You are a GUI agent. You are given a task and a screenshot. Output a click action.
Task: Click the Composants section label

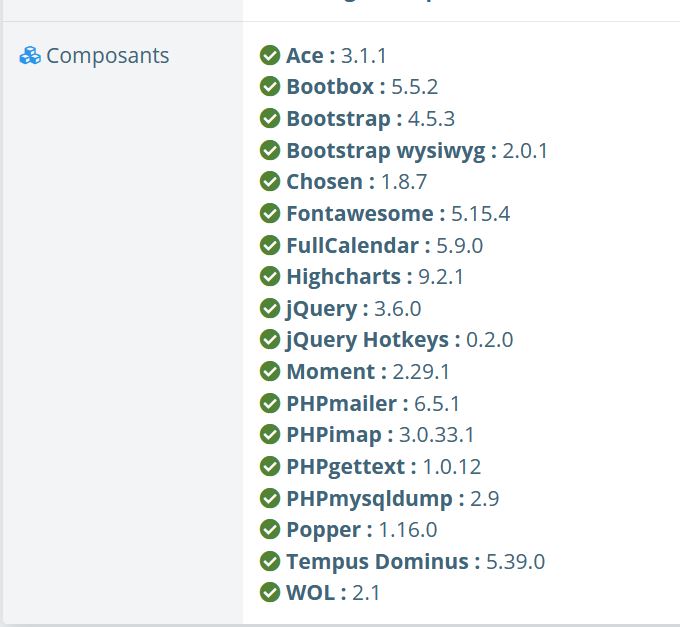coord(108,56)
